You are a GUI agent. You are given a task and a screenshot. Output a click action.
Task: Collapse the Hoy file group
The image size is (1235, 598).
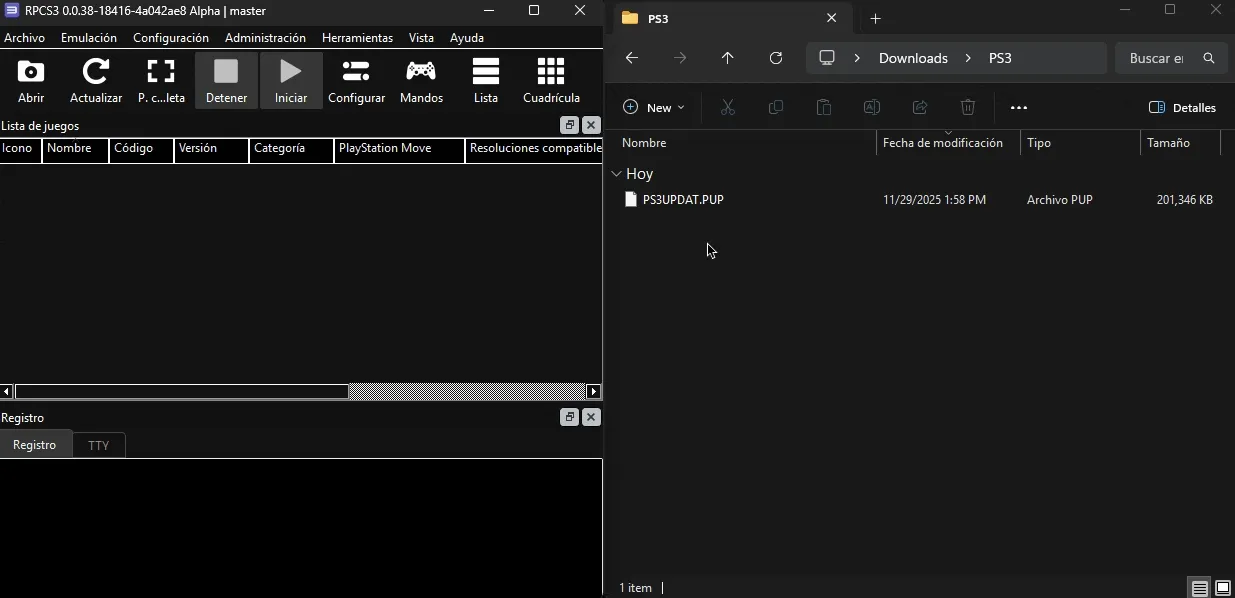[616, 174]
